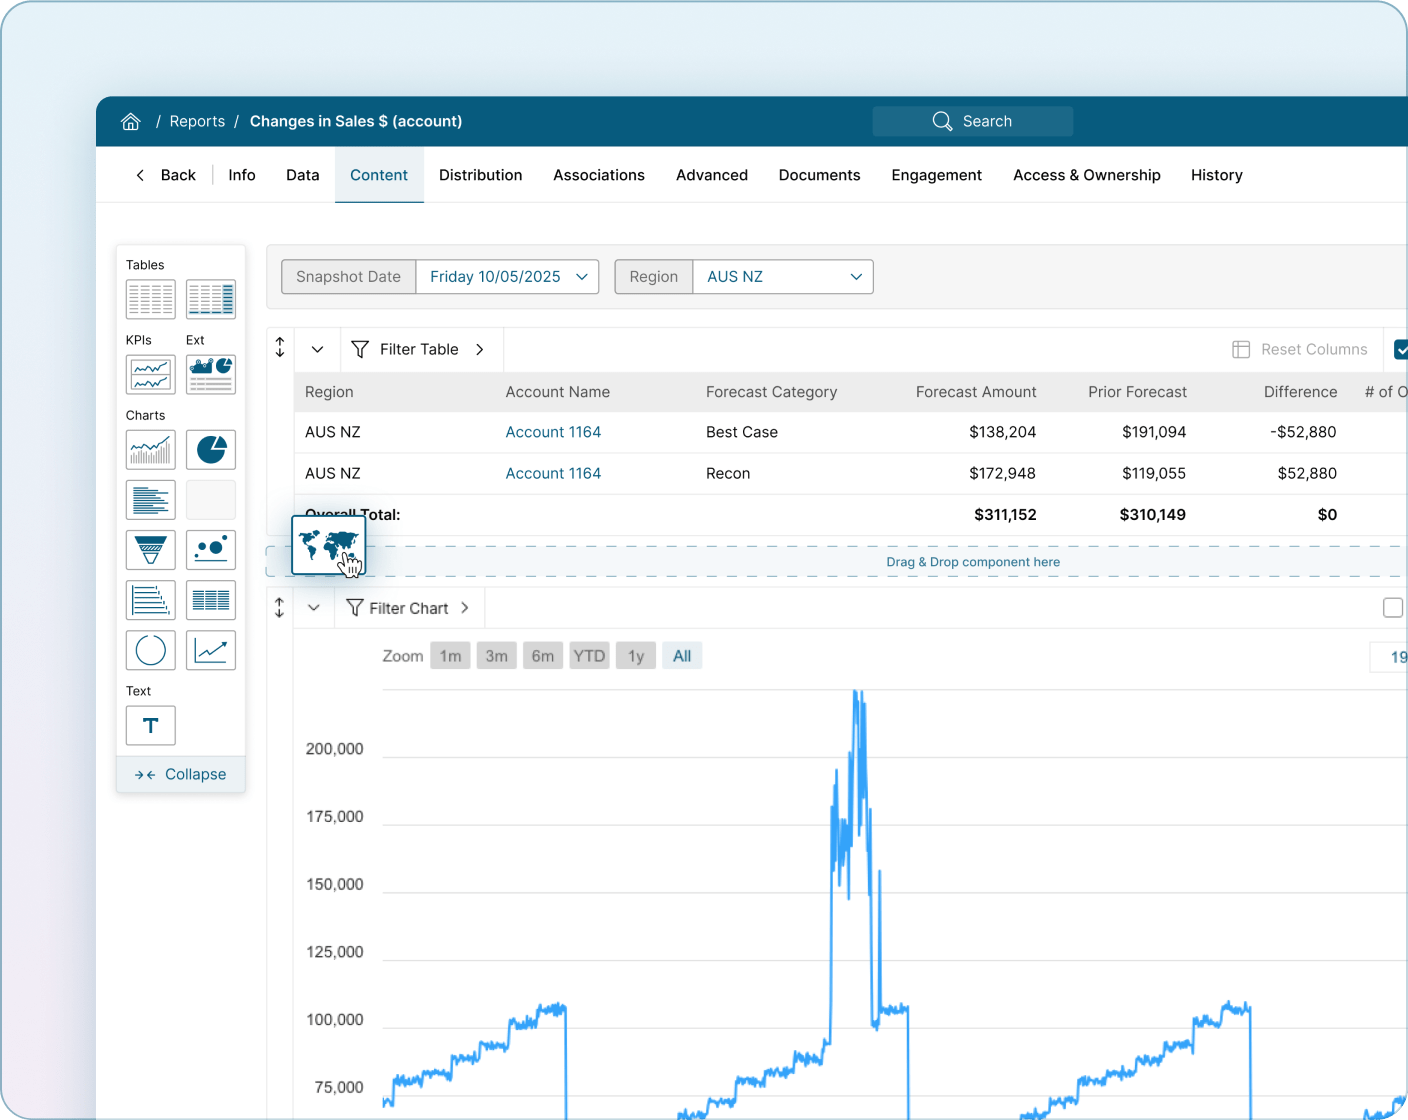Select the pie chart component from Charts palette

(211, 450)
